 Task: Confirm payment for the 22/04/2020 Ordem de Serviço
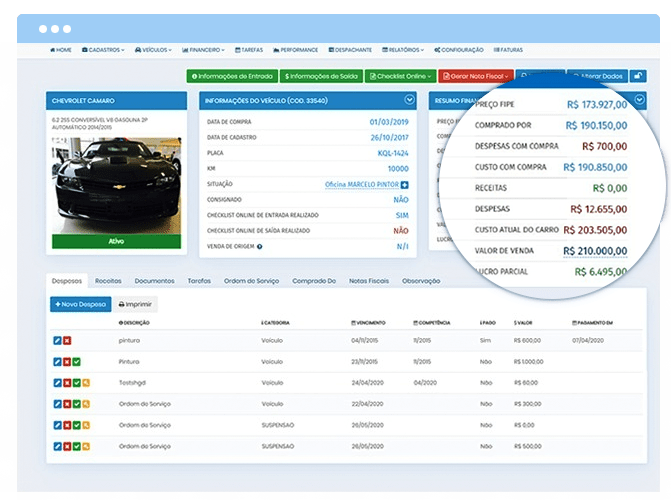77,404
